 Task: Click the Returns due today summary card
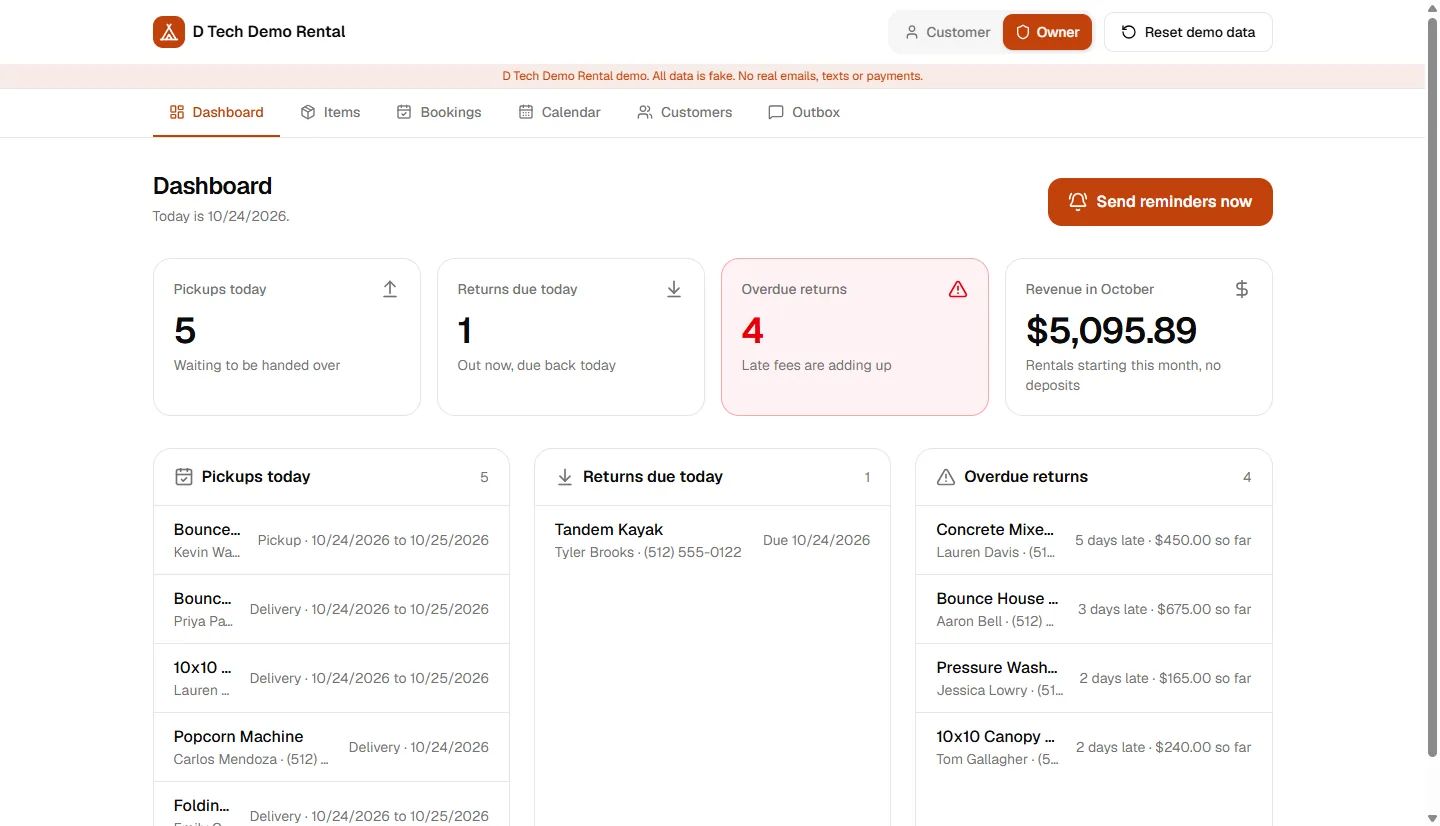(x=571, y=337)
